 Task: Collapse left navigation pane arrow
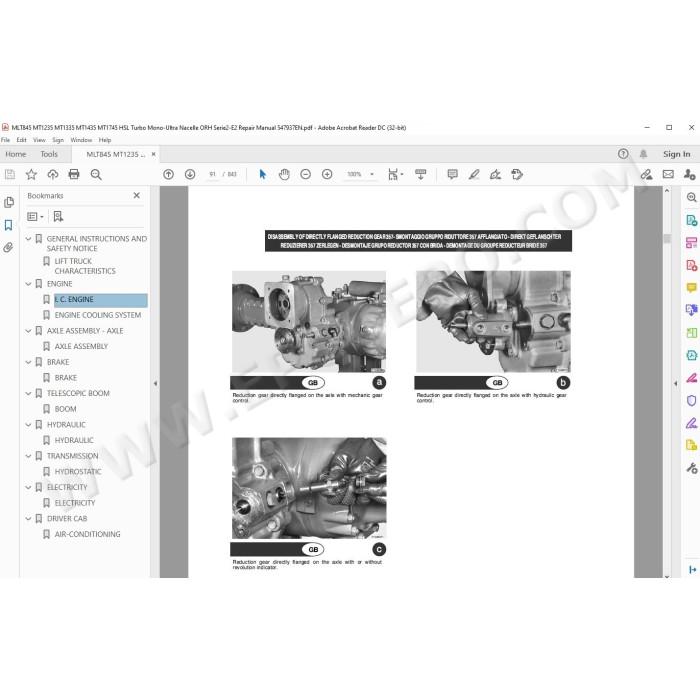click(x=155, y=383)
